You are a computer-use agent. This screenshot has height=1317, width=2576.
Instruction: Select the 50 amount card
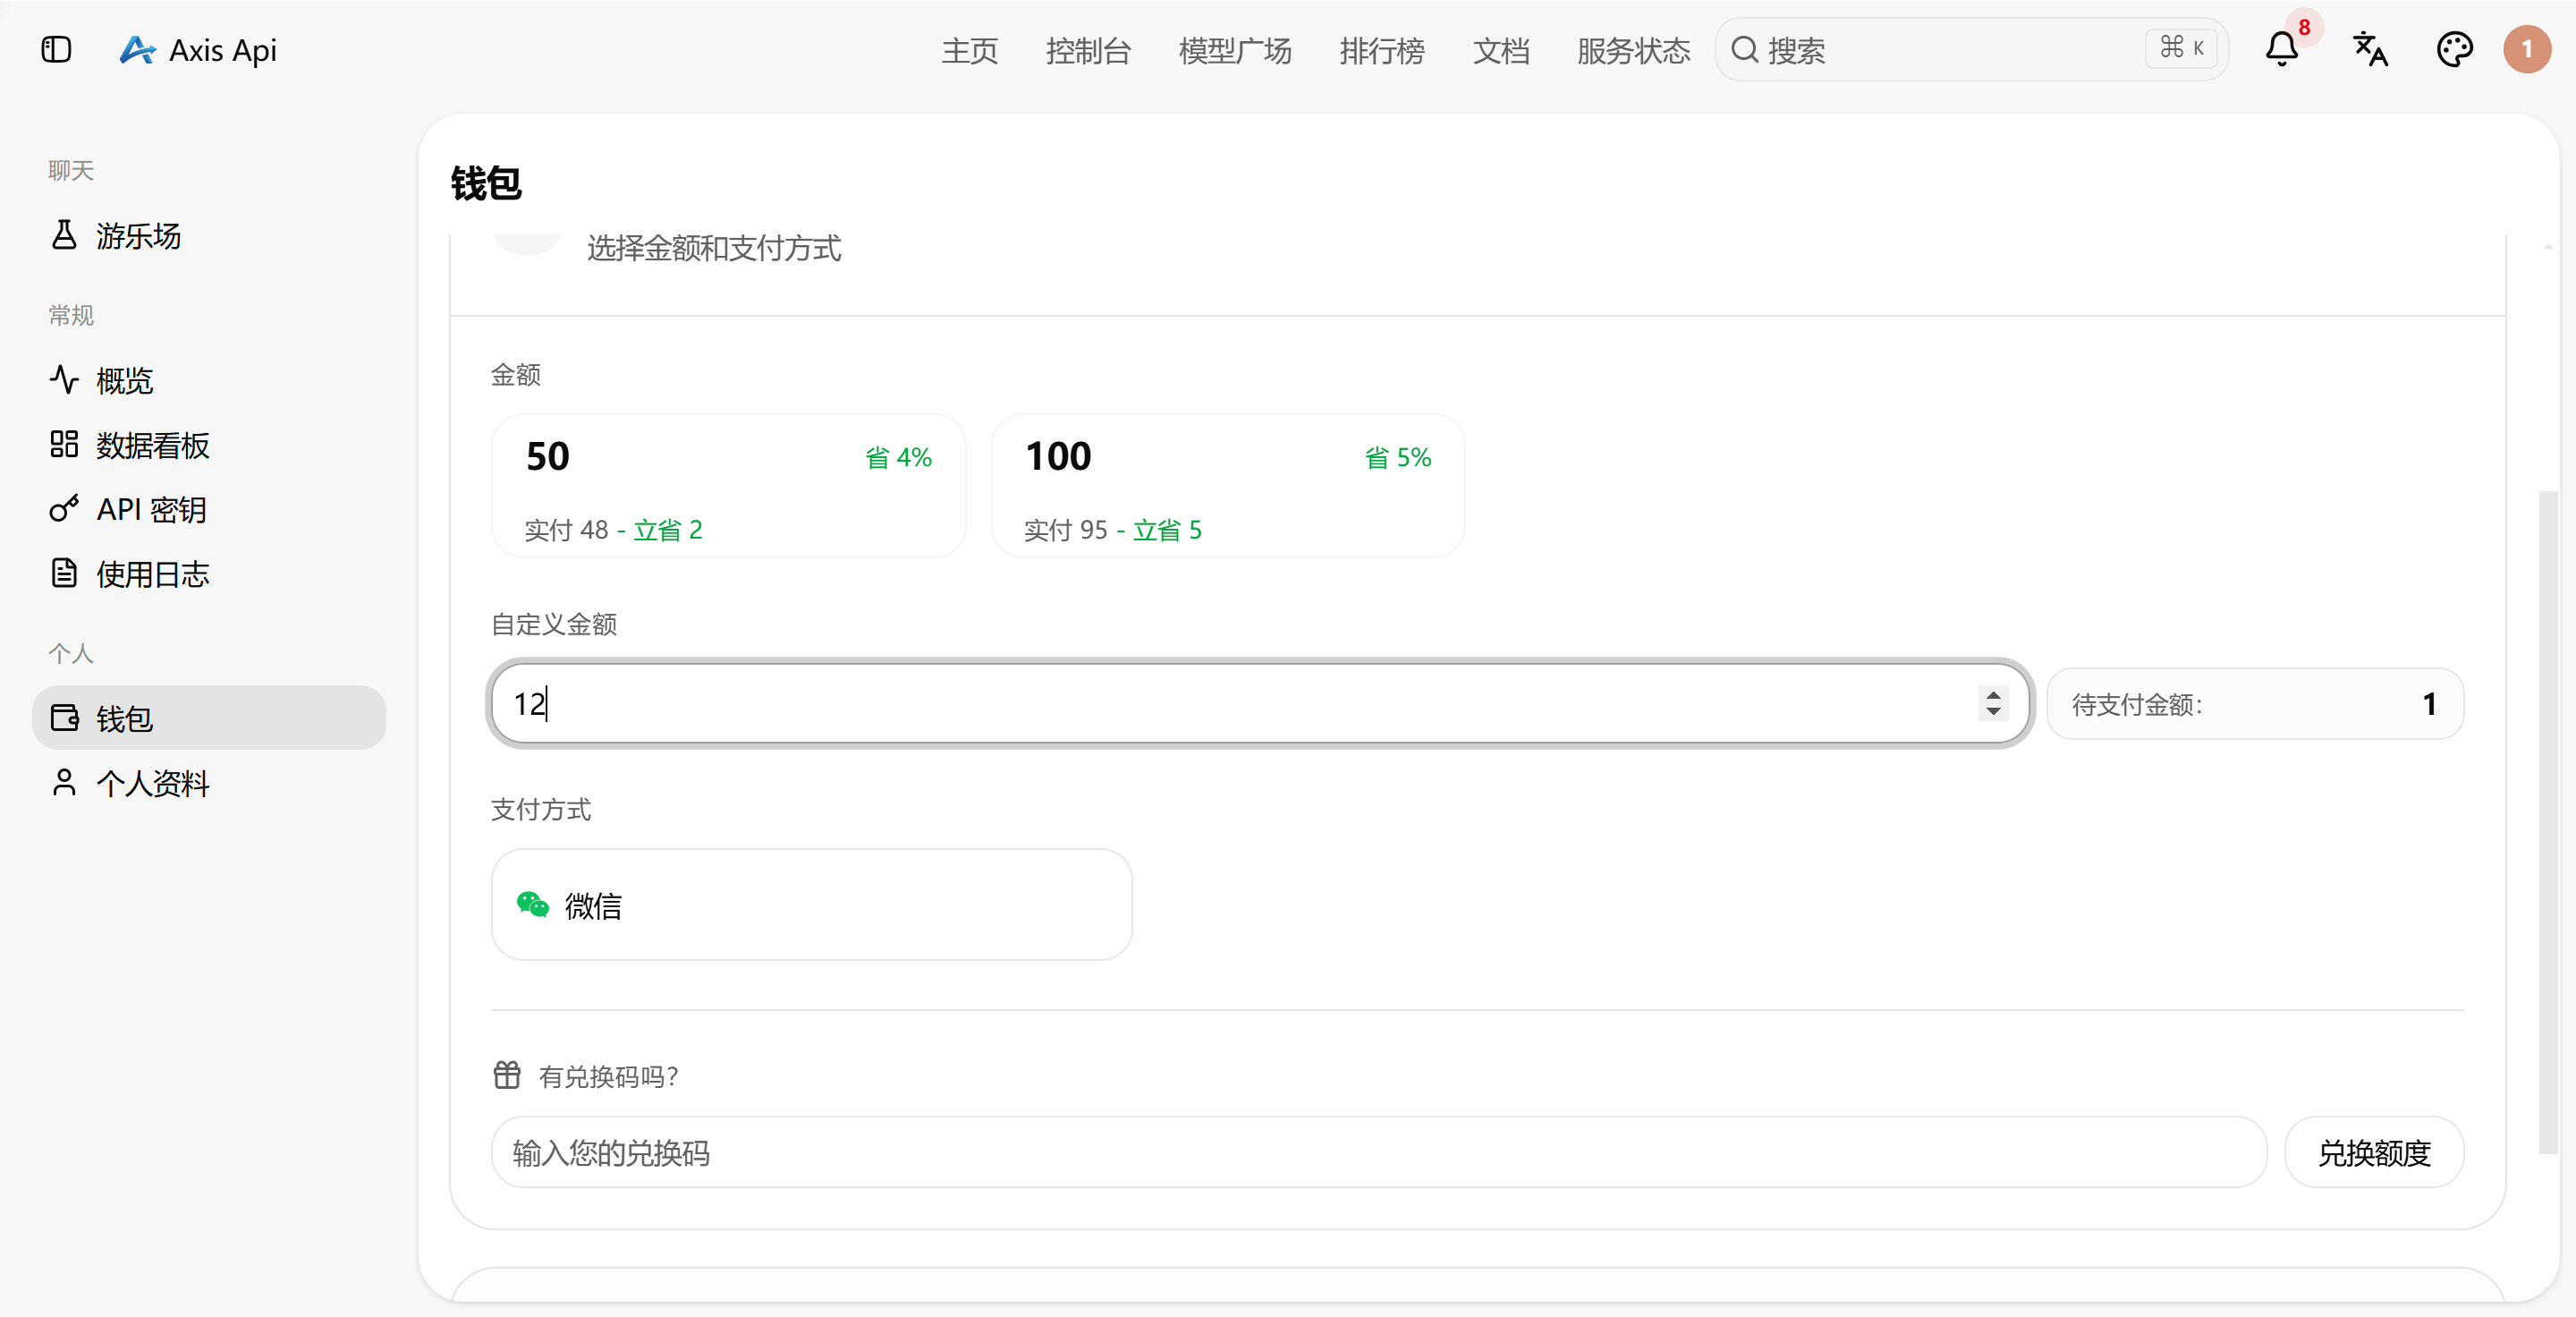(x=729, y=486)
